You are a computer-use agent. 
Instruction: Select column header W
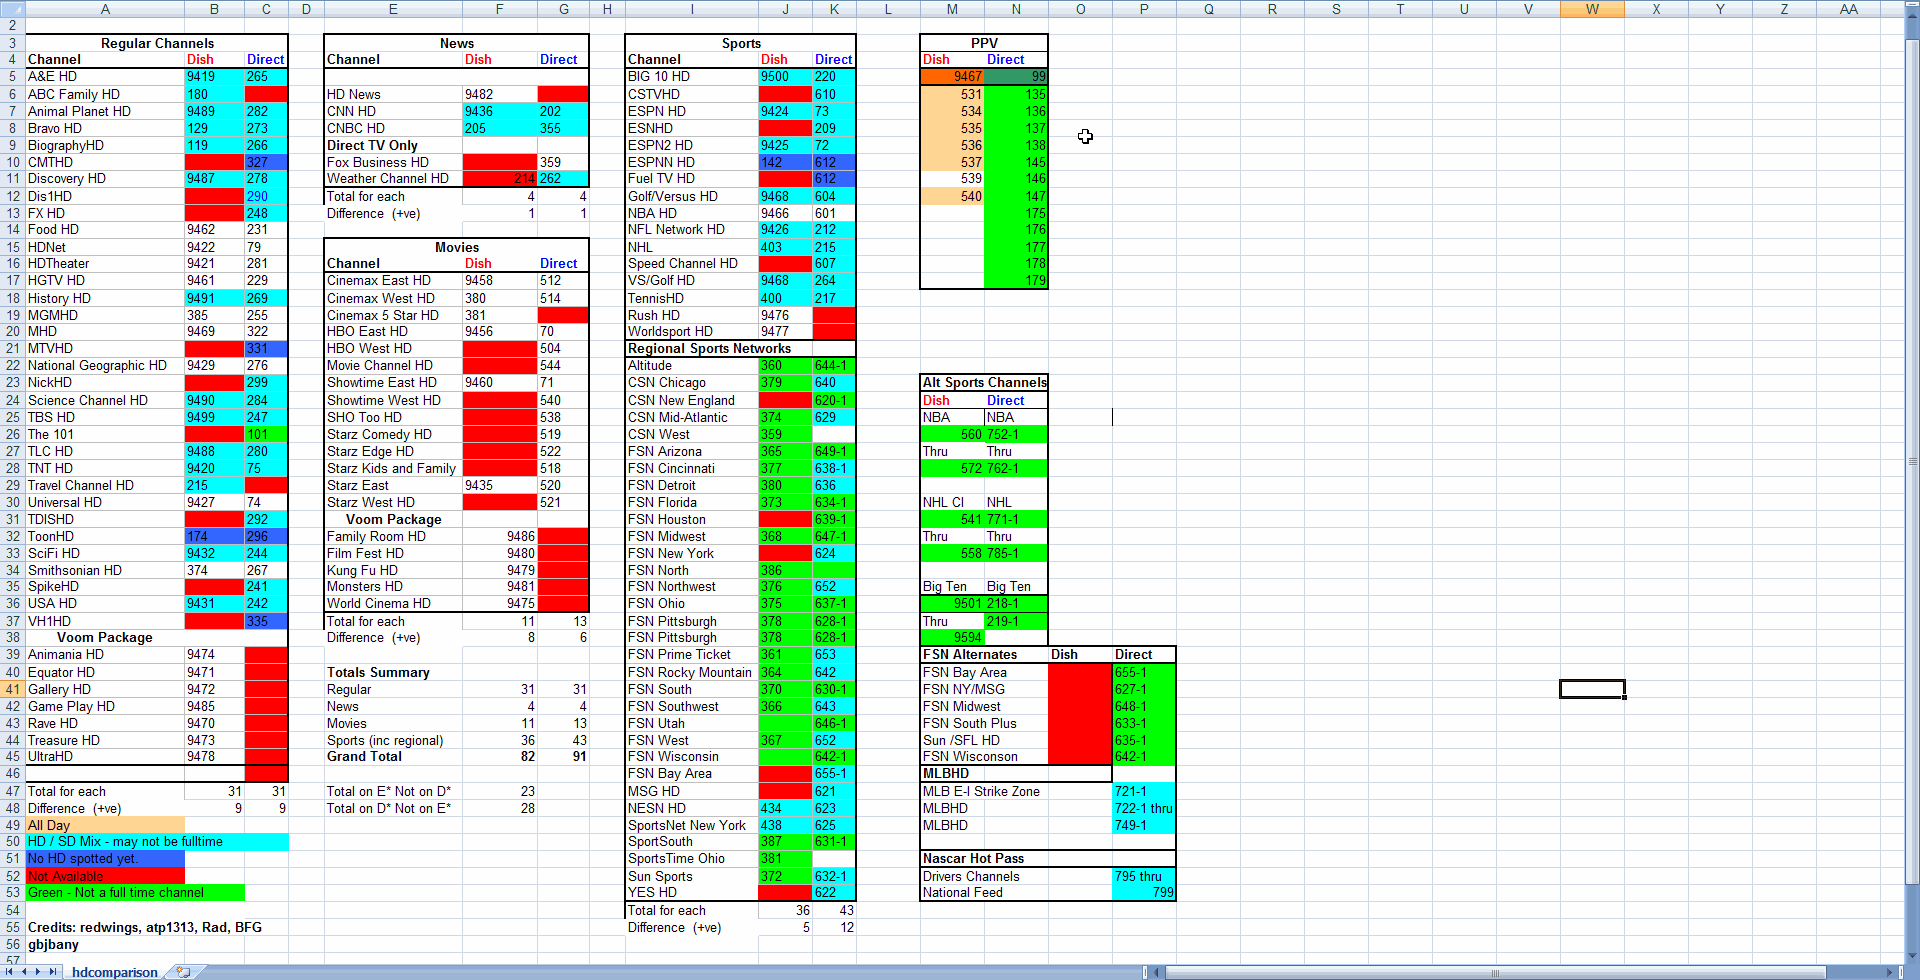[1592, 9]
